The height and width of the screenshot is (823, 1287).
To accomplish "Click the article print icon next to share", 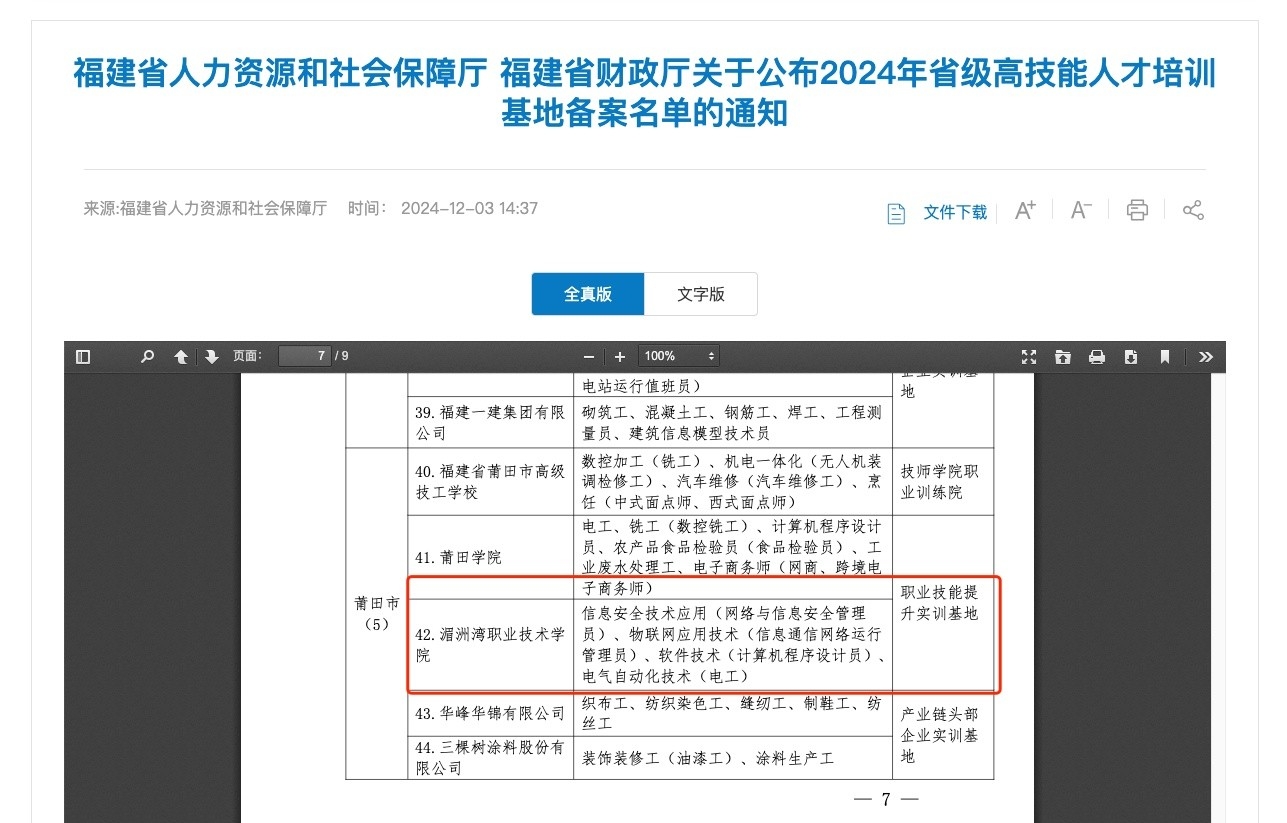I will pos(1136,210).
